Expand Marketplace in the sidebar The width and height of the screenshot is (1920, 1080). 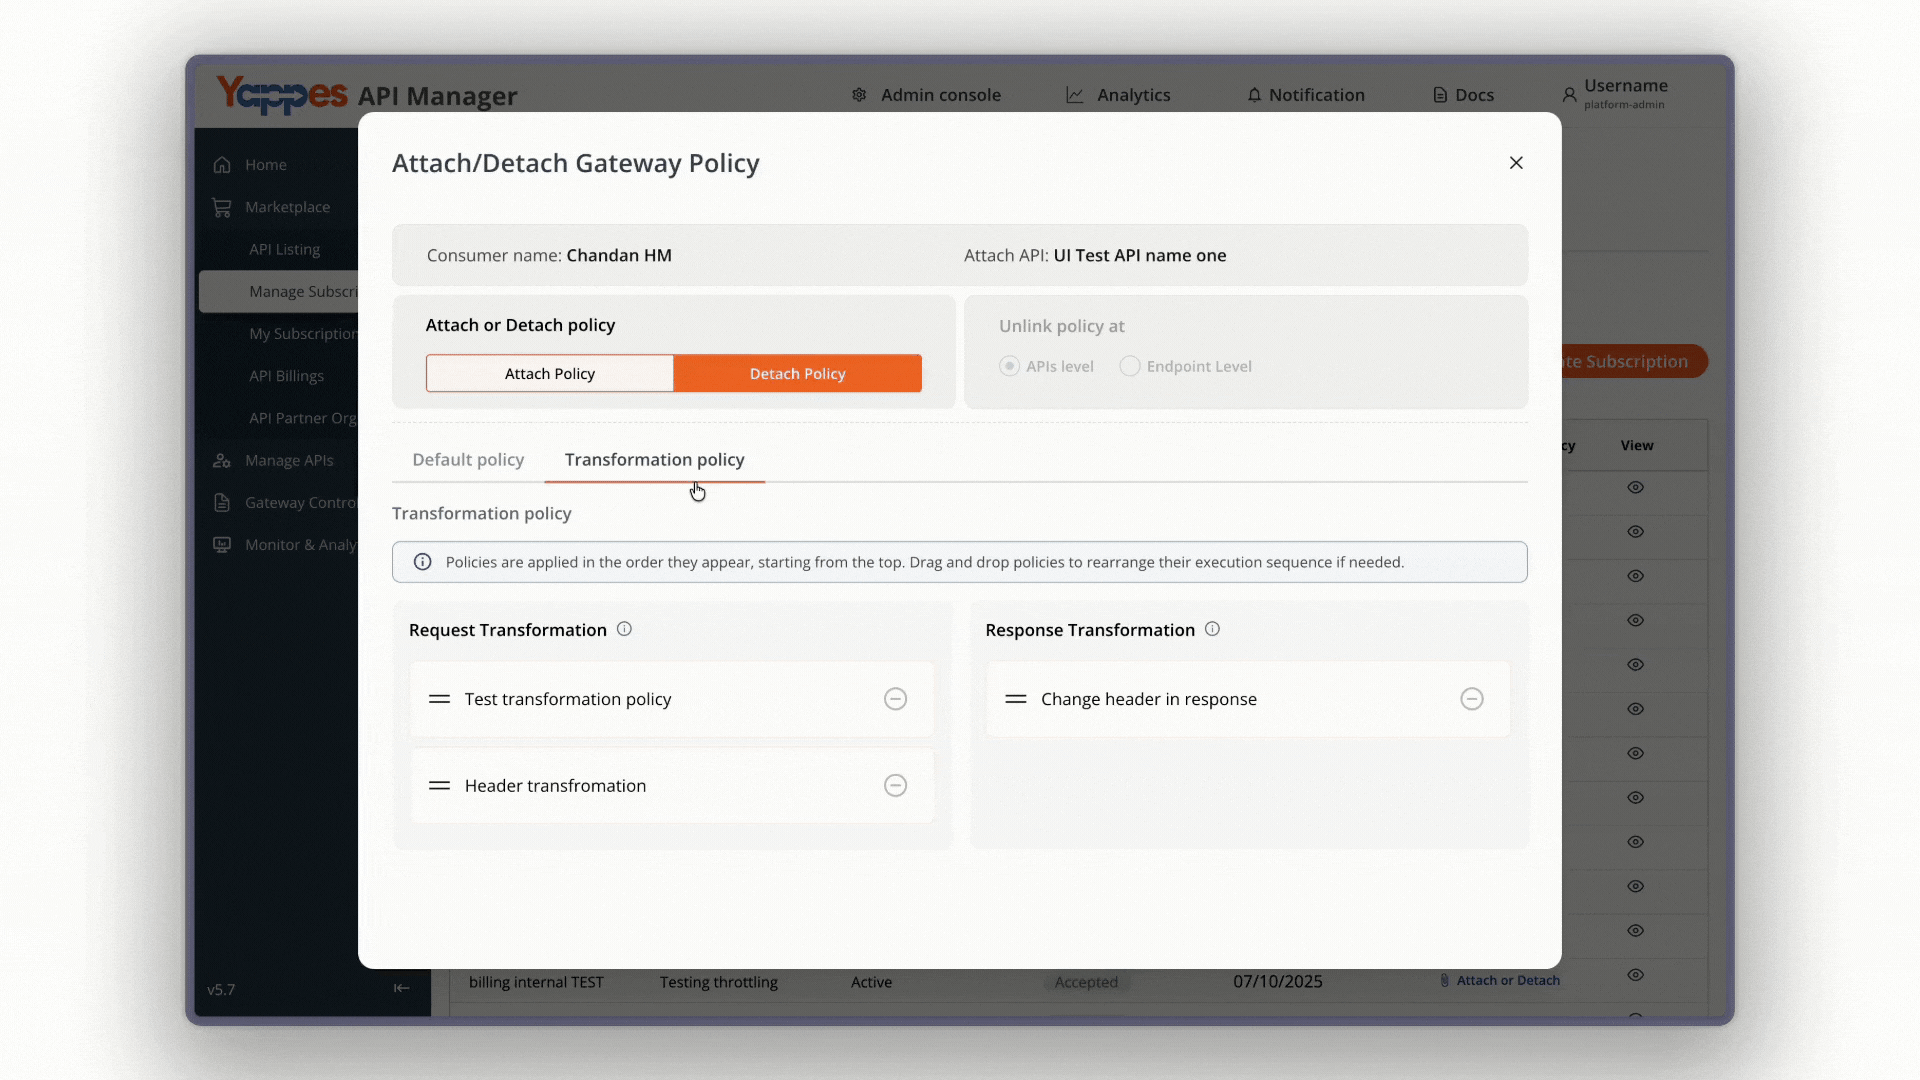(287, 207)
